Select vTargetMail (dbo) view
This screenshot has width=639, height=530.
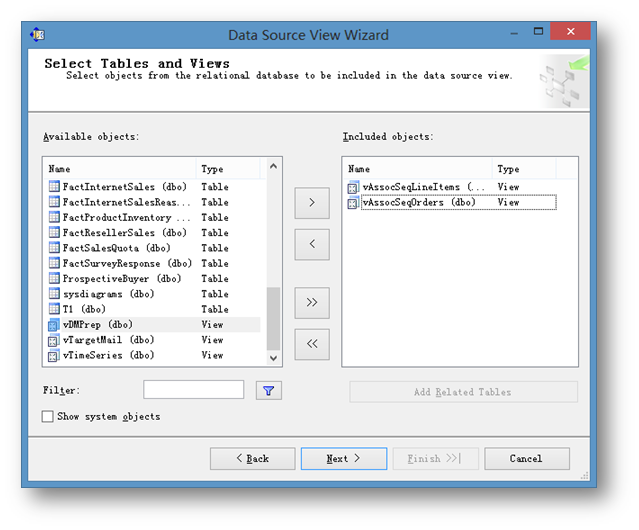pos(154,339)
